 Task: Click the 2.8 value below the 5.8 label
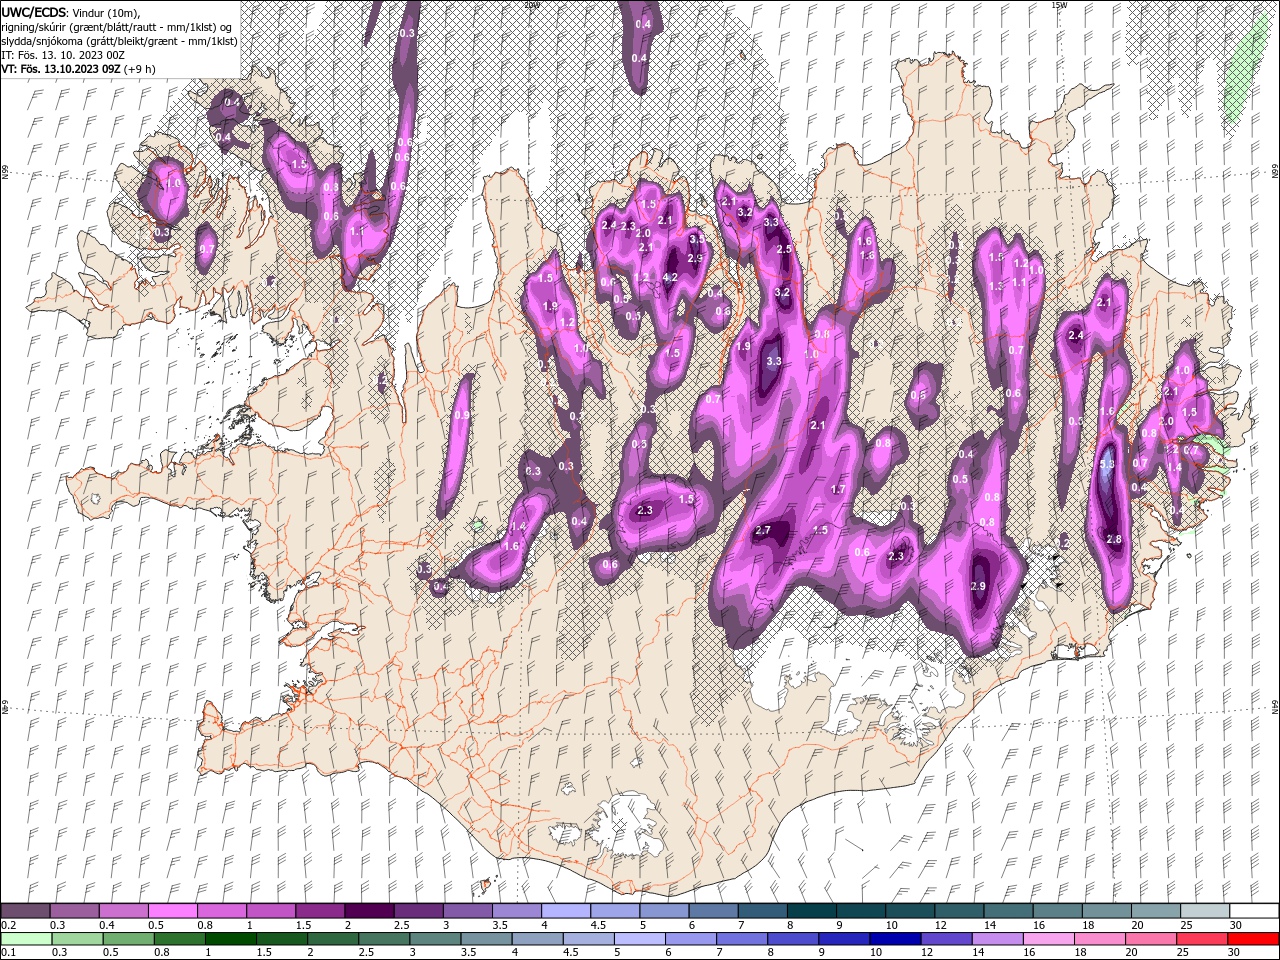[1115, 540]
